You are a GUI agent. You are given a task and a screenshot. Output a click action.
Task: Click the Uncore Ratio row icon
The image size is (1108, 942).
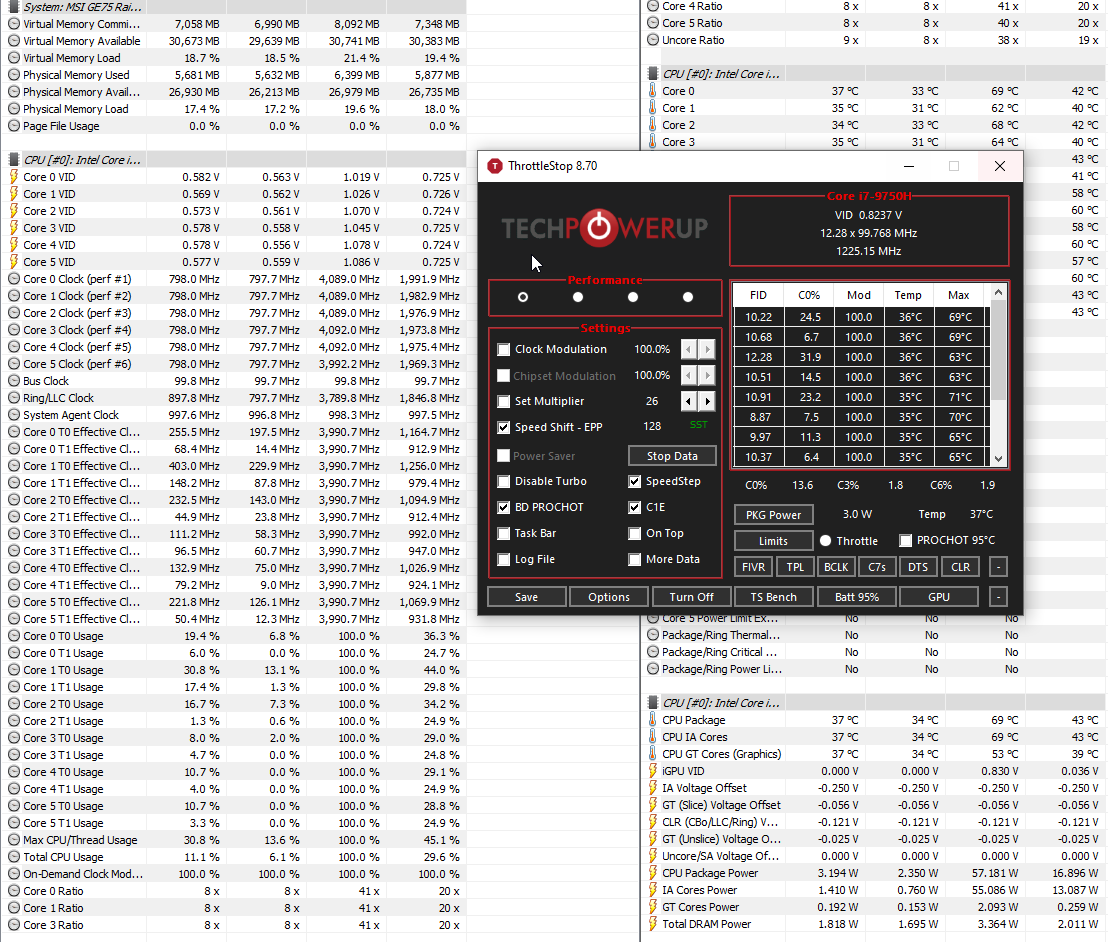pos(653,40)
